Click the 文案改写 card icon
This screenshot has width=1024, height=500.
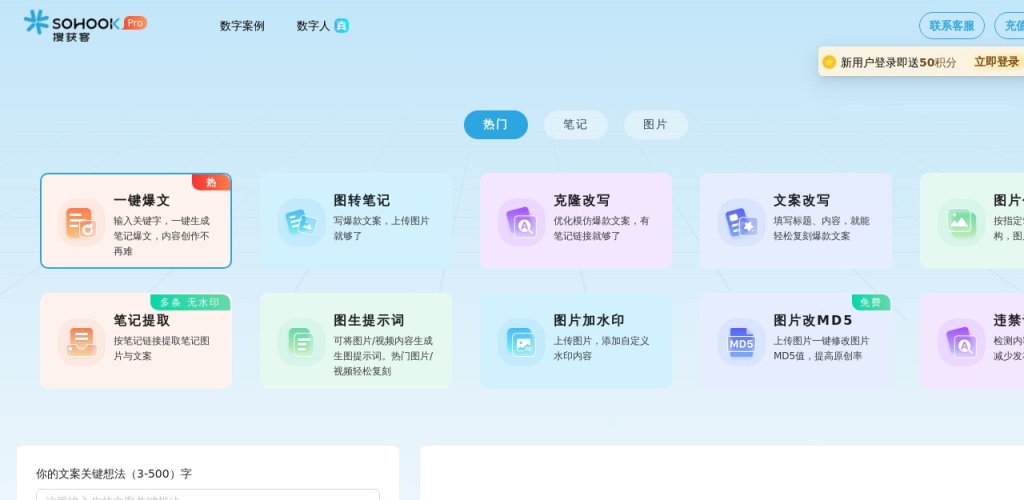point(741,222)
